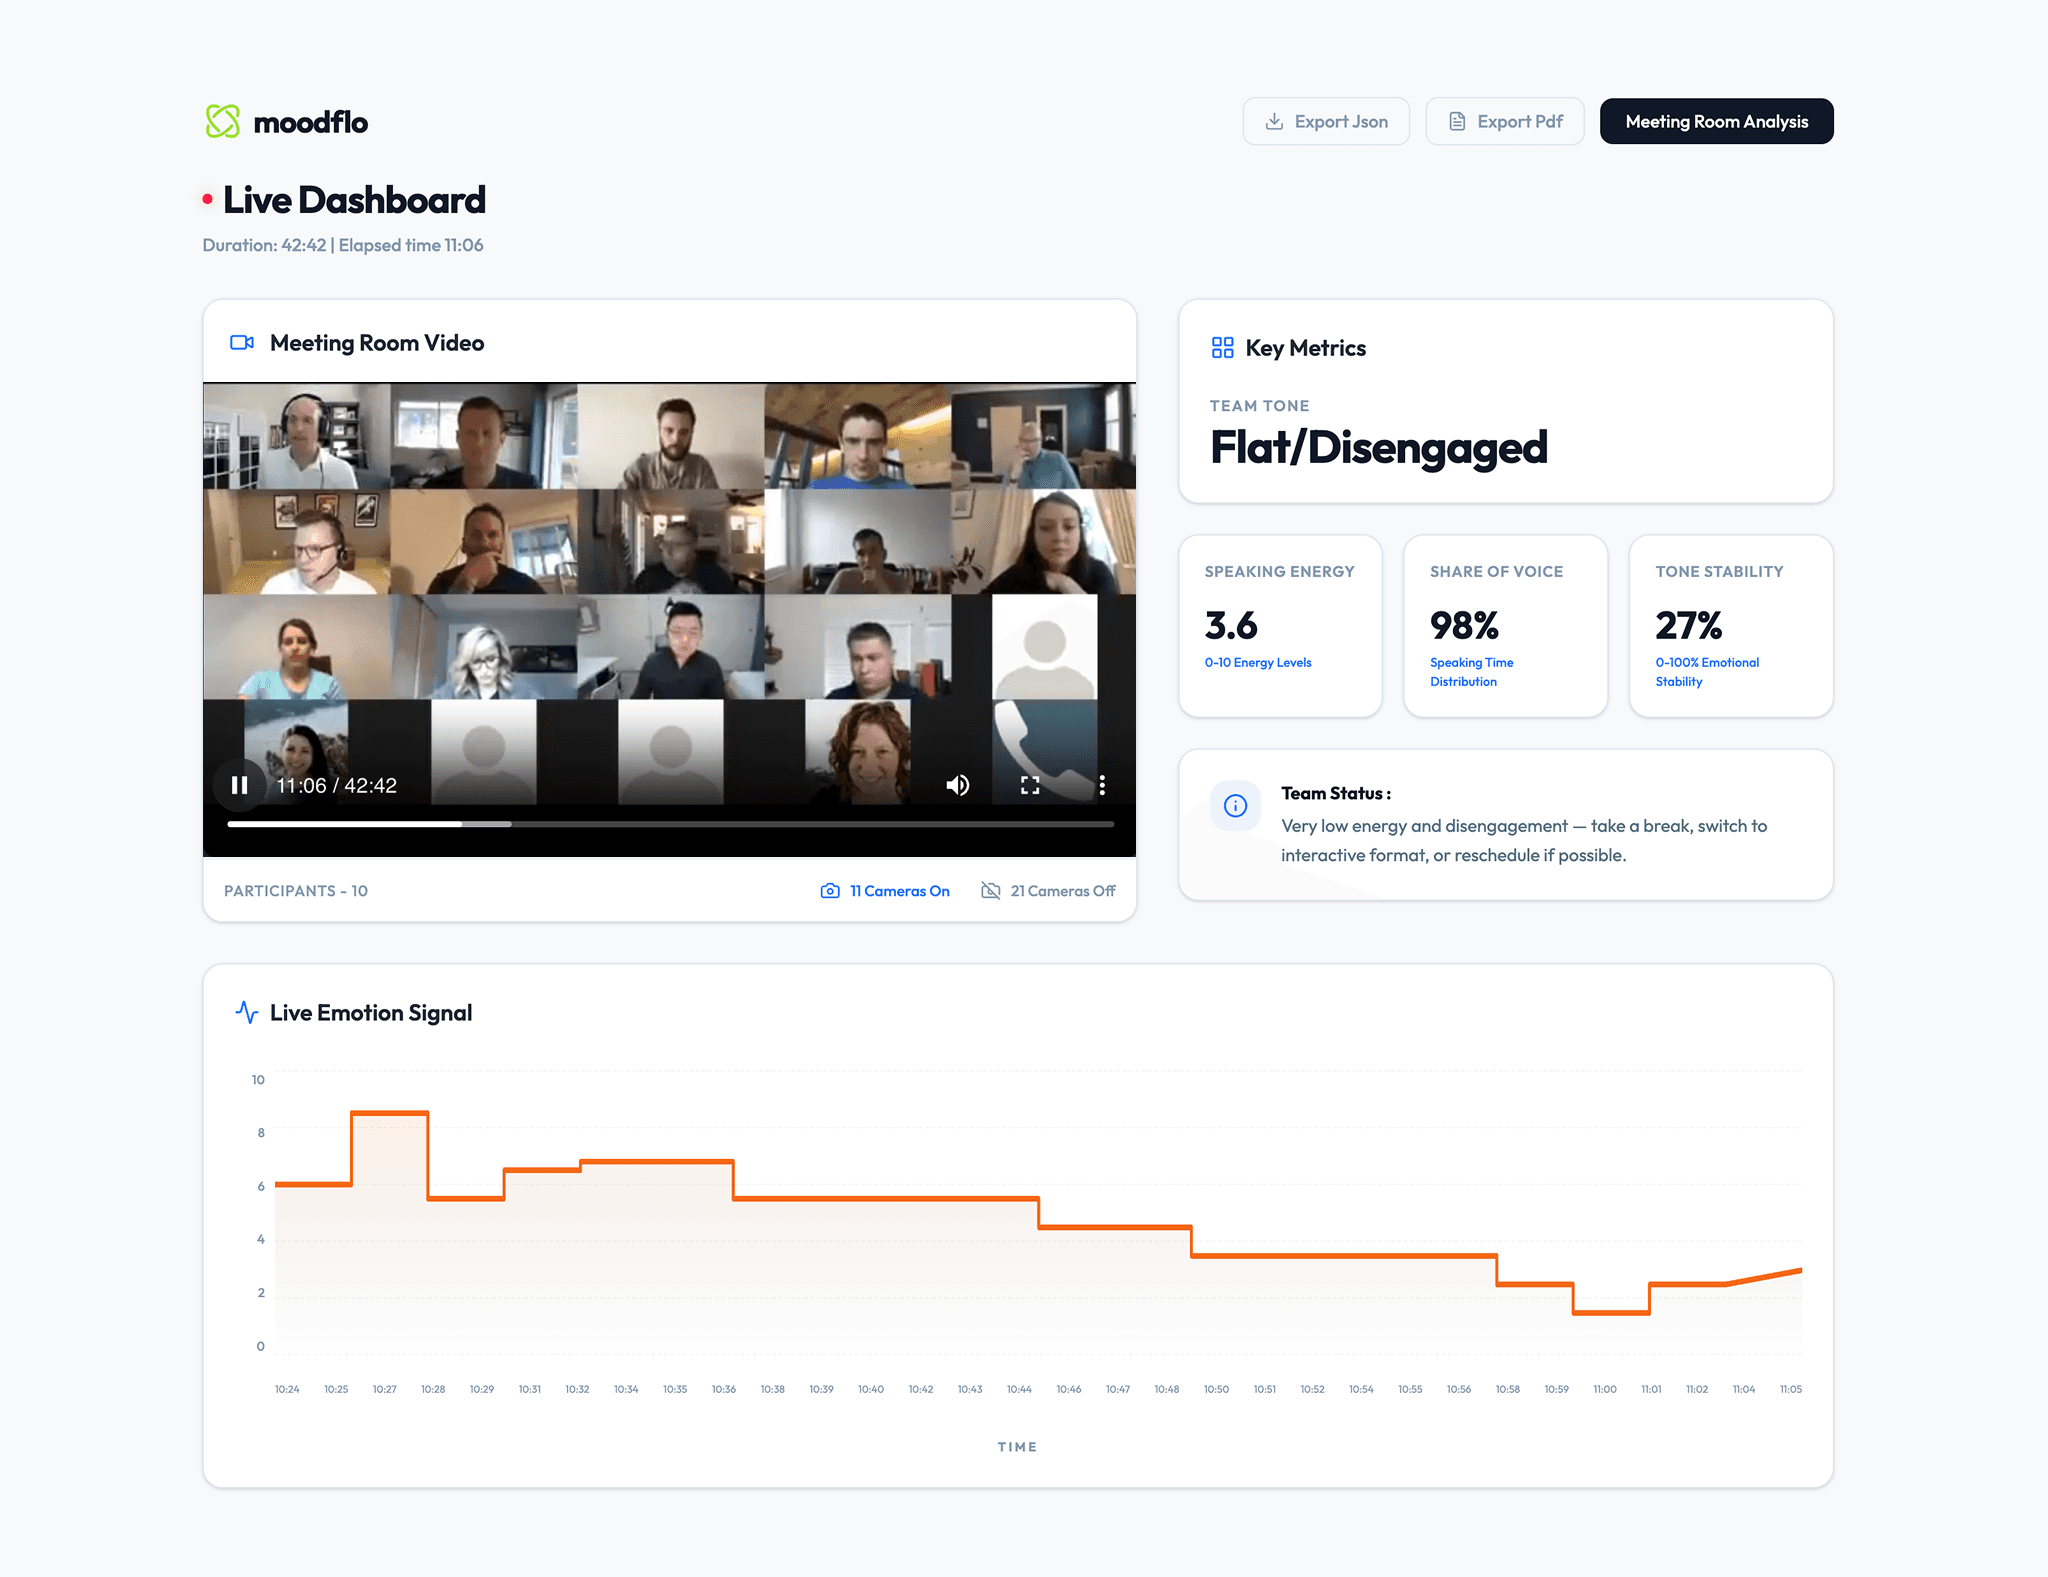Enter fullscreen mode for the video

[x=1029, y=785]
